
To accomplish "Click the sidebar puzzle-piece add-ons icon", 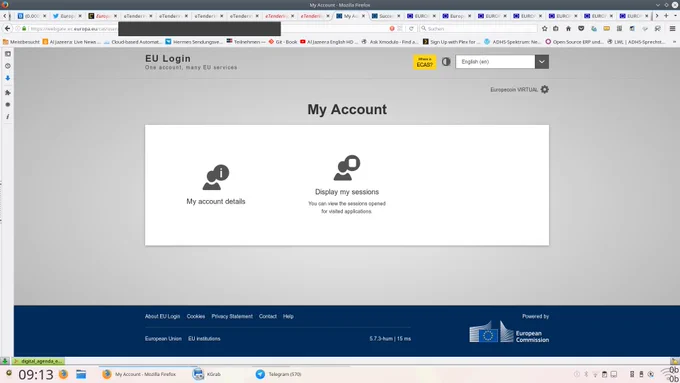I will coord(7,92).
